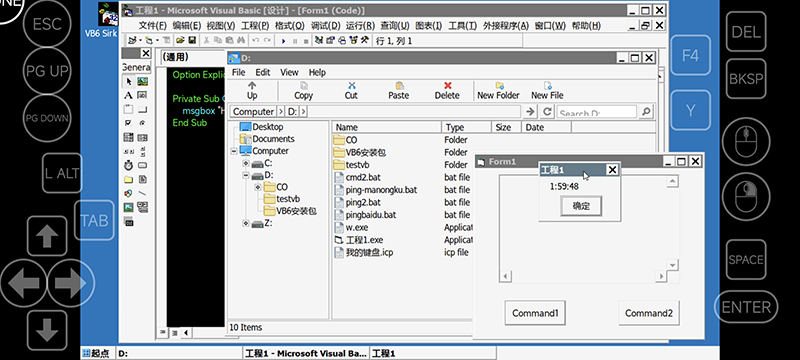The height and width of the screenshot is (360, 800).
Task: Select the Line control in toolbox
Action: 142,193
